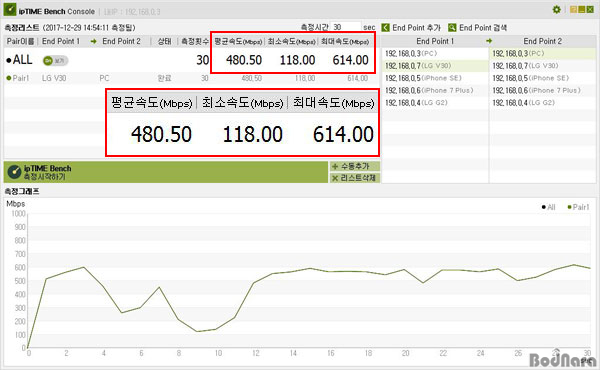Start measurement with ipTIME Bench gauge icon
Viewport: 600px width, 370px height.
tap(14, 172)
